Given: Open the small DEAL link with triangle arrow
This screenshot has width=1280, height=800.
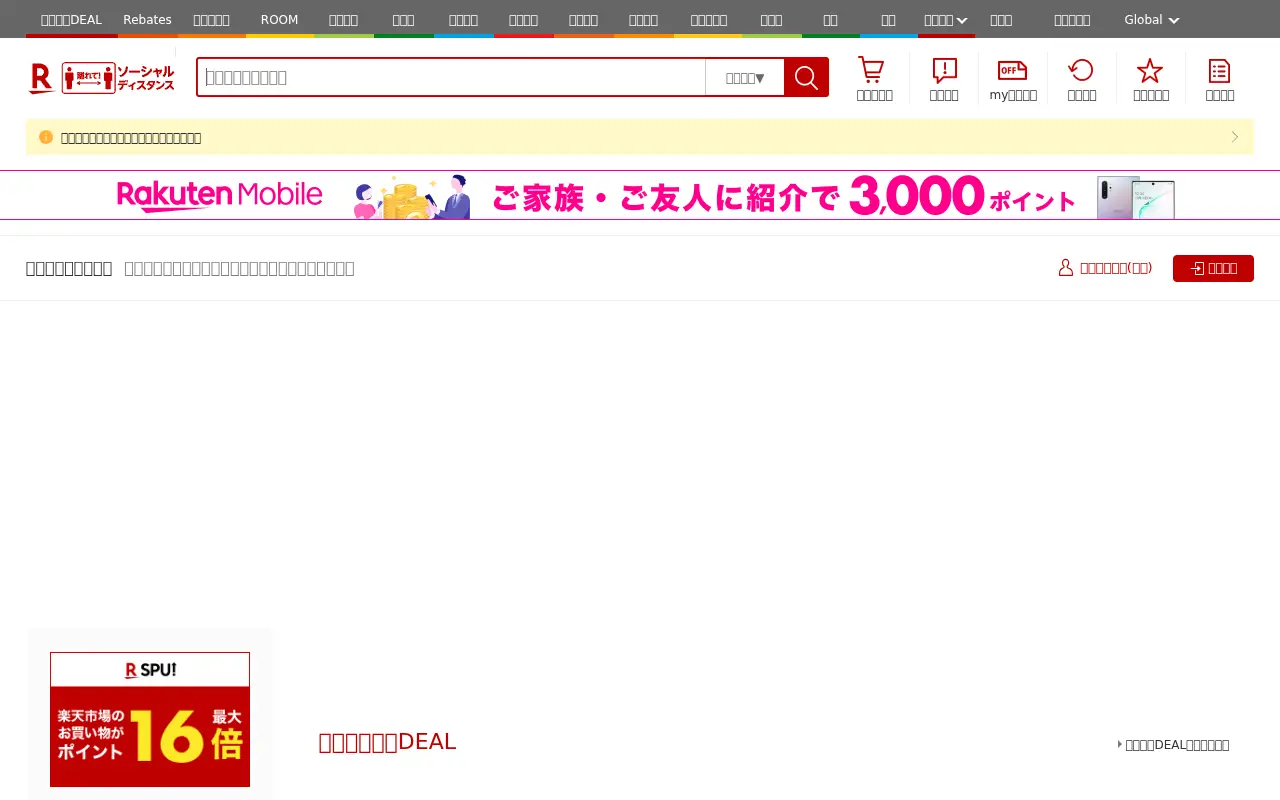Looking at the screenshot, I should [1173, 745].
